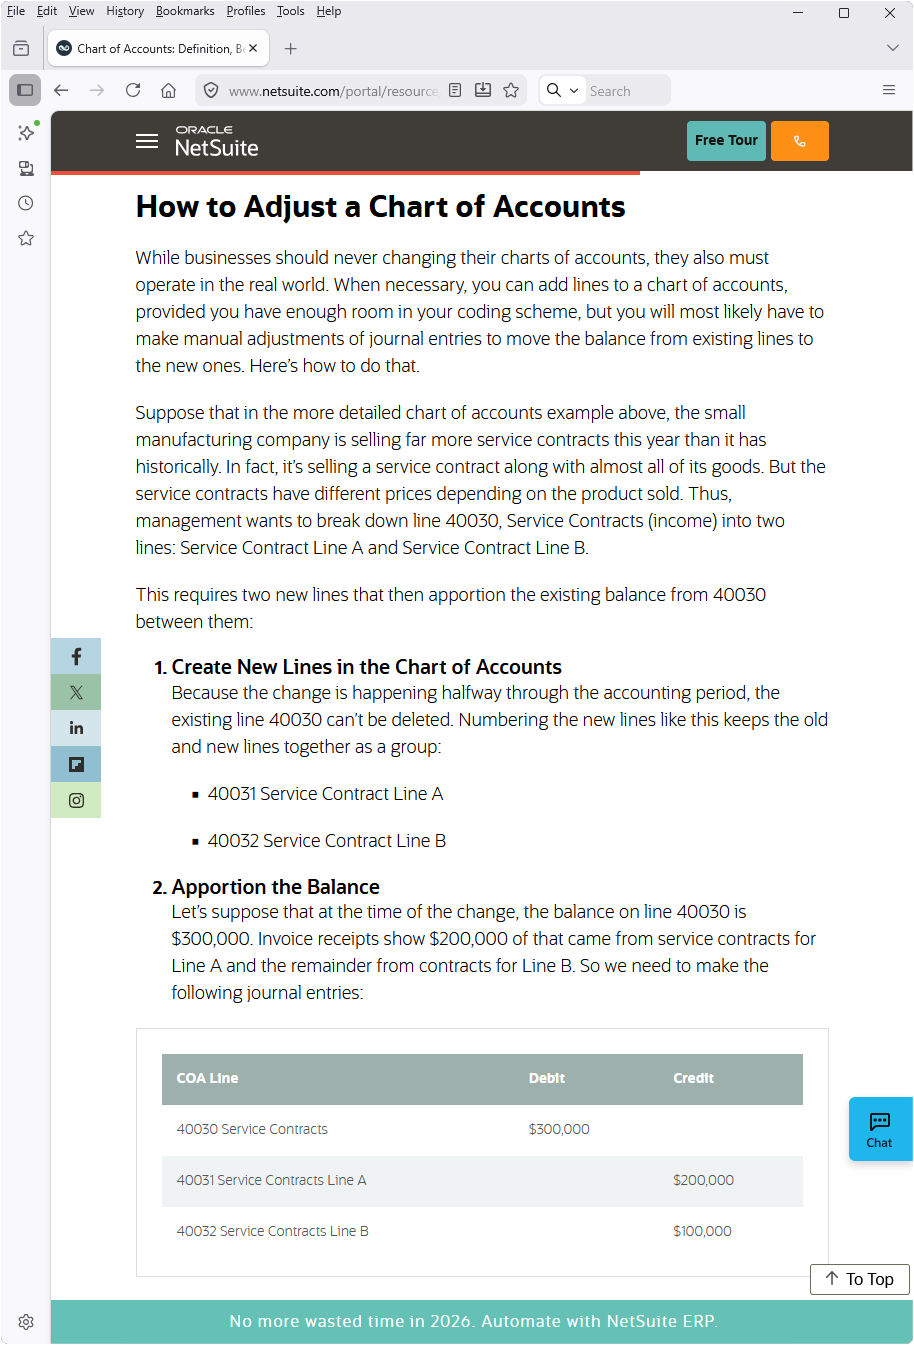
Task: Toggle the browser sidebar button
Action: coord(25,90)
